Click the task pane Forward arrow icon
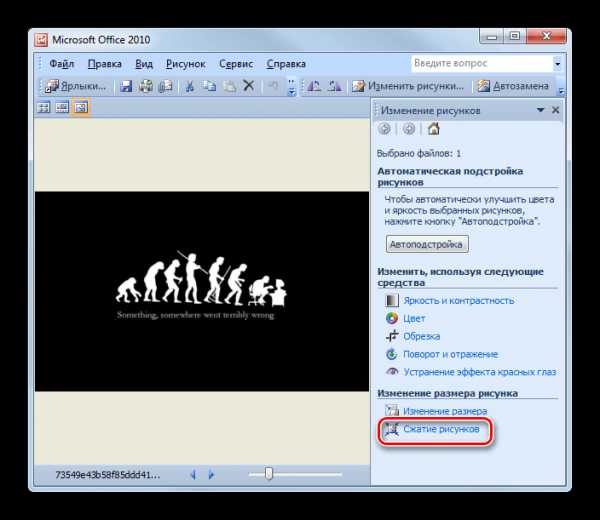The height and width of the screenshot is (520, 600). 409,129
